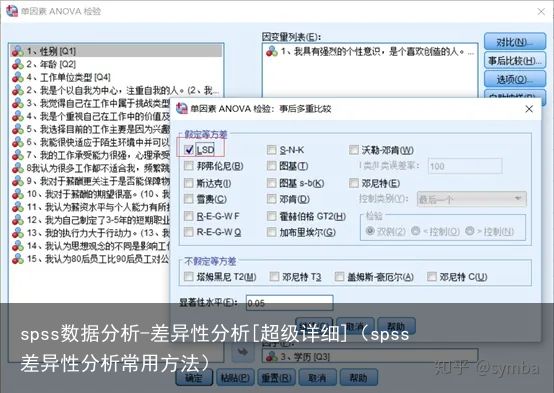
Task: Select variable 7、我的工作承受能力很强
Action: pos(90,155)
